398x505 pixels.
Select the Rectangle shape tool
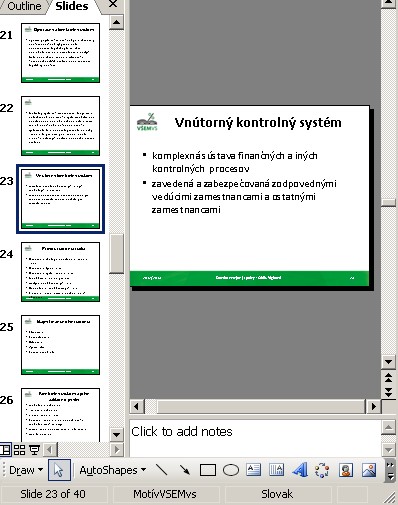point(208,470)
